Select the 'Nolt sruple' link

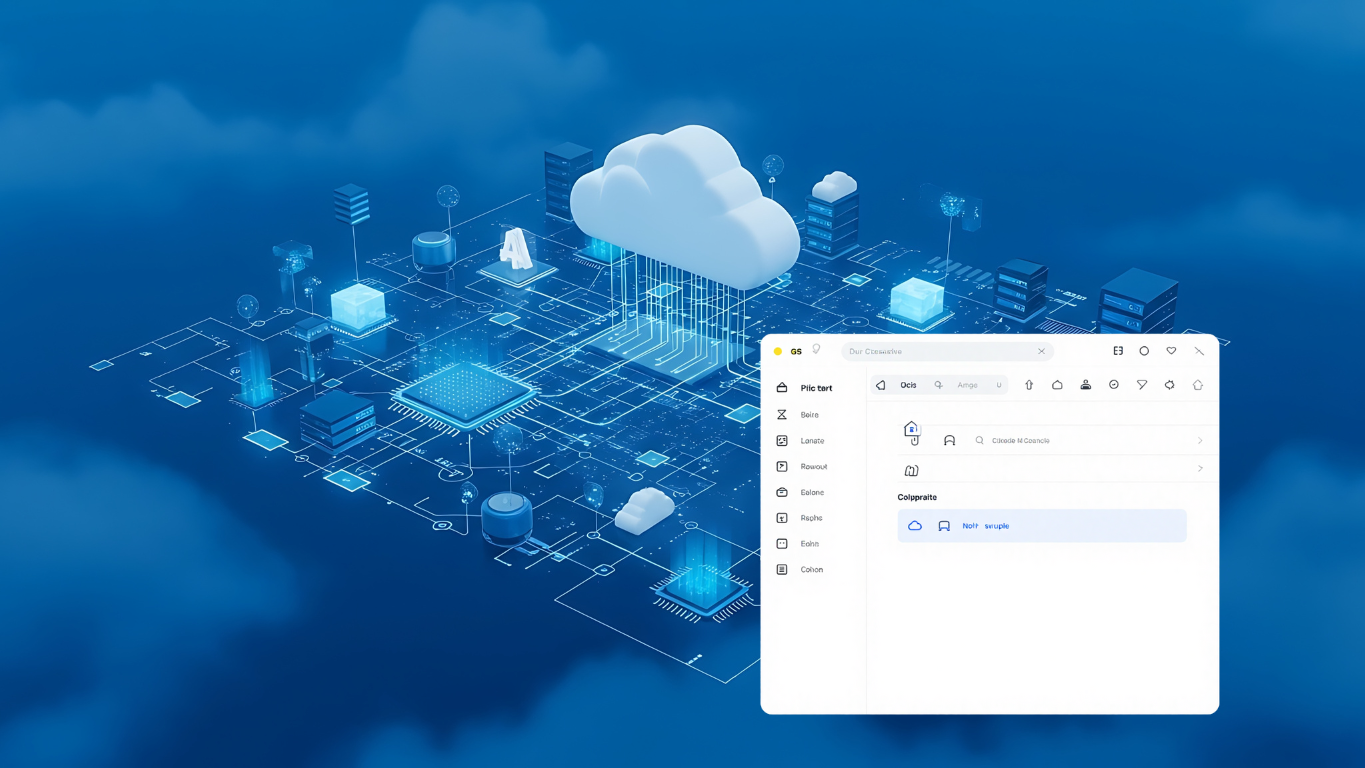click(x=986, y=526)
